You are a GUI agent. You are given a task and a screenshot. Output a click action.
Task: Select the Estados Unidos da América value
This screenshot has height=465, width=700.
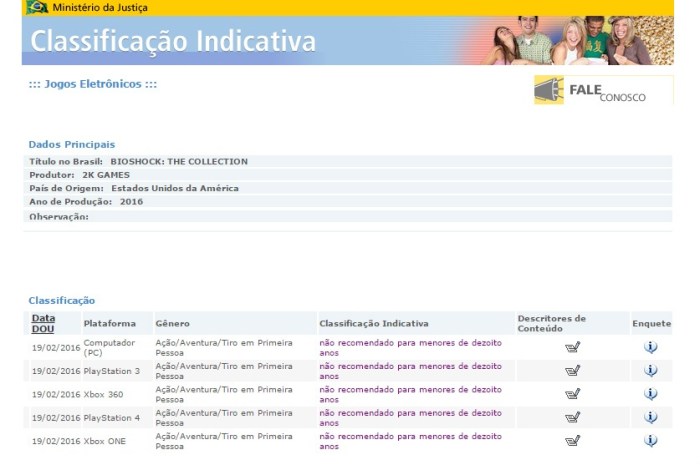click(x=175, y=188)
